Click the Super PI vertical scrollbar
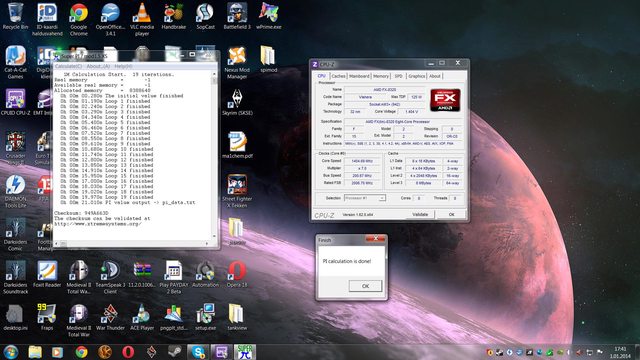Screen dimensions: 640x360 point(214,155)
